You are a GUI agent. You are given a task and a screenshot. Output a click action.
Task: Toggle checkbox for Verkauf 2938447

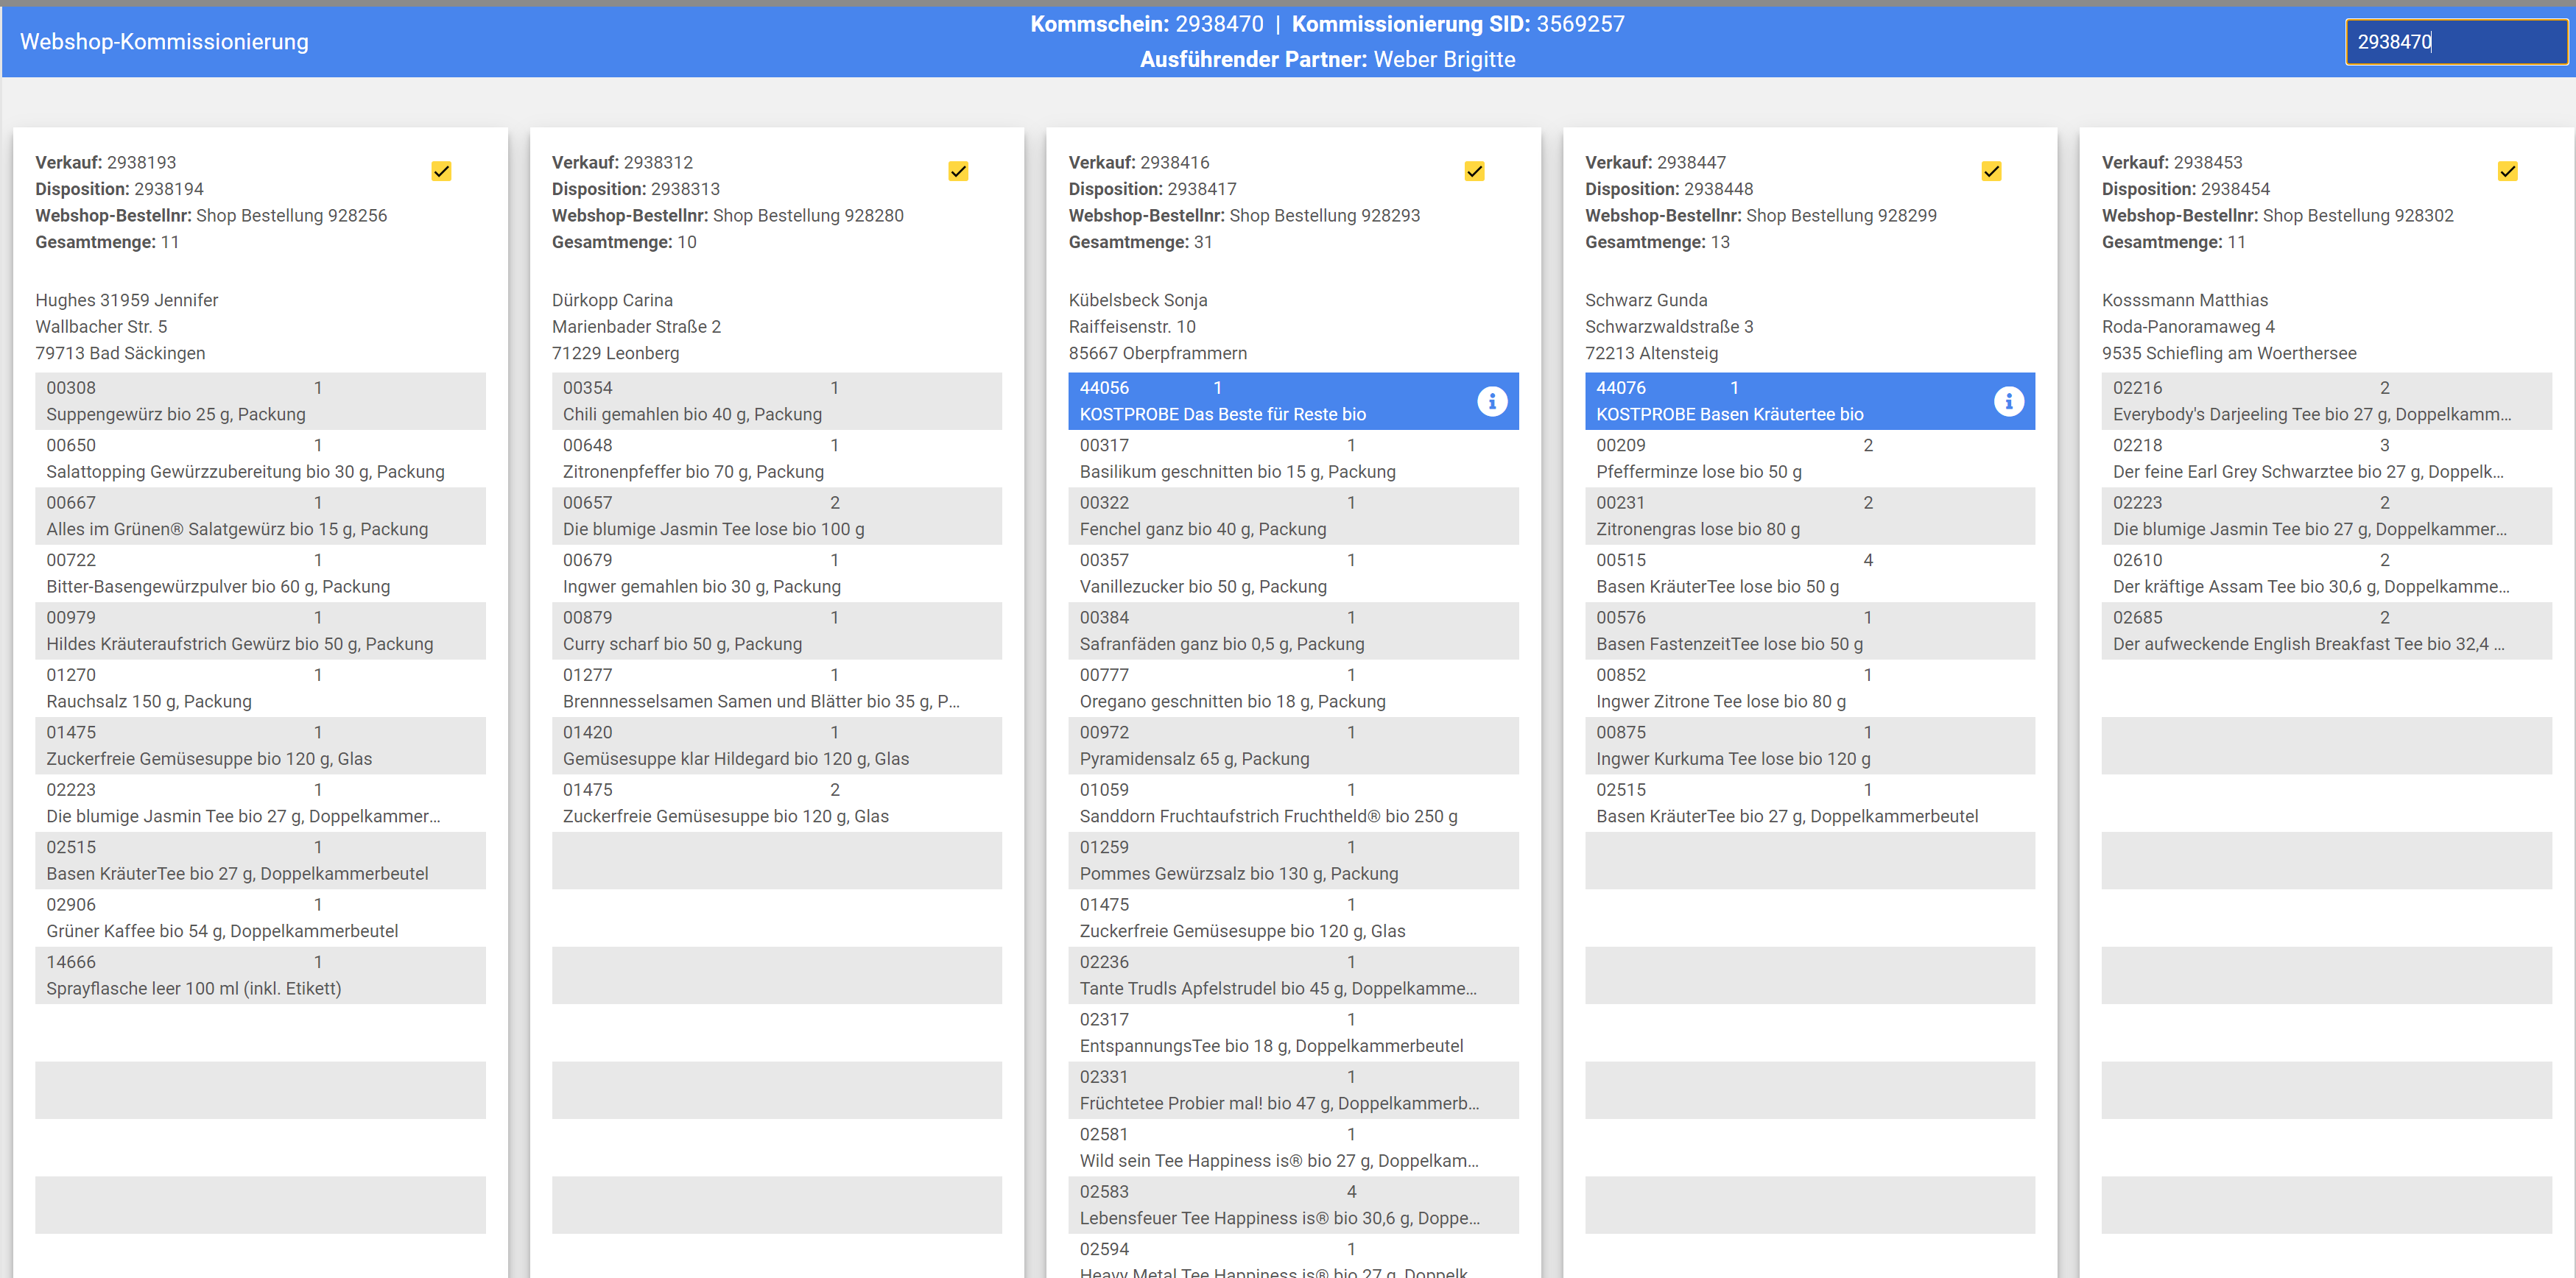coord(1991,171)
